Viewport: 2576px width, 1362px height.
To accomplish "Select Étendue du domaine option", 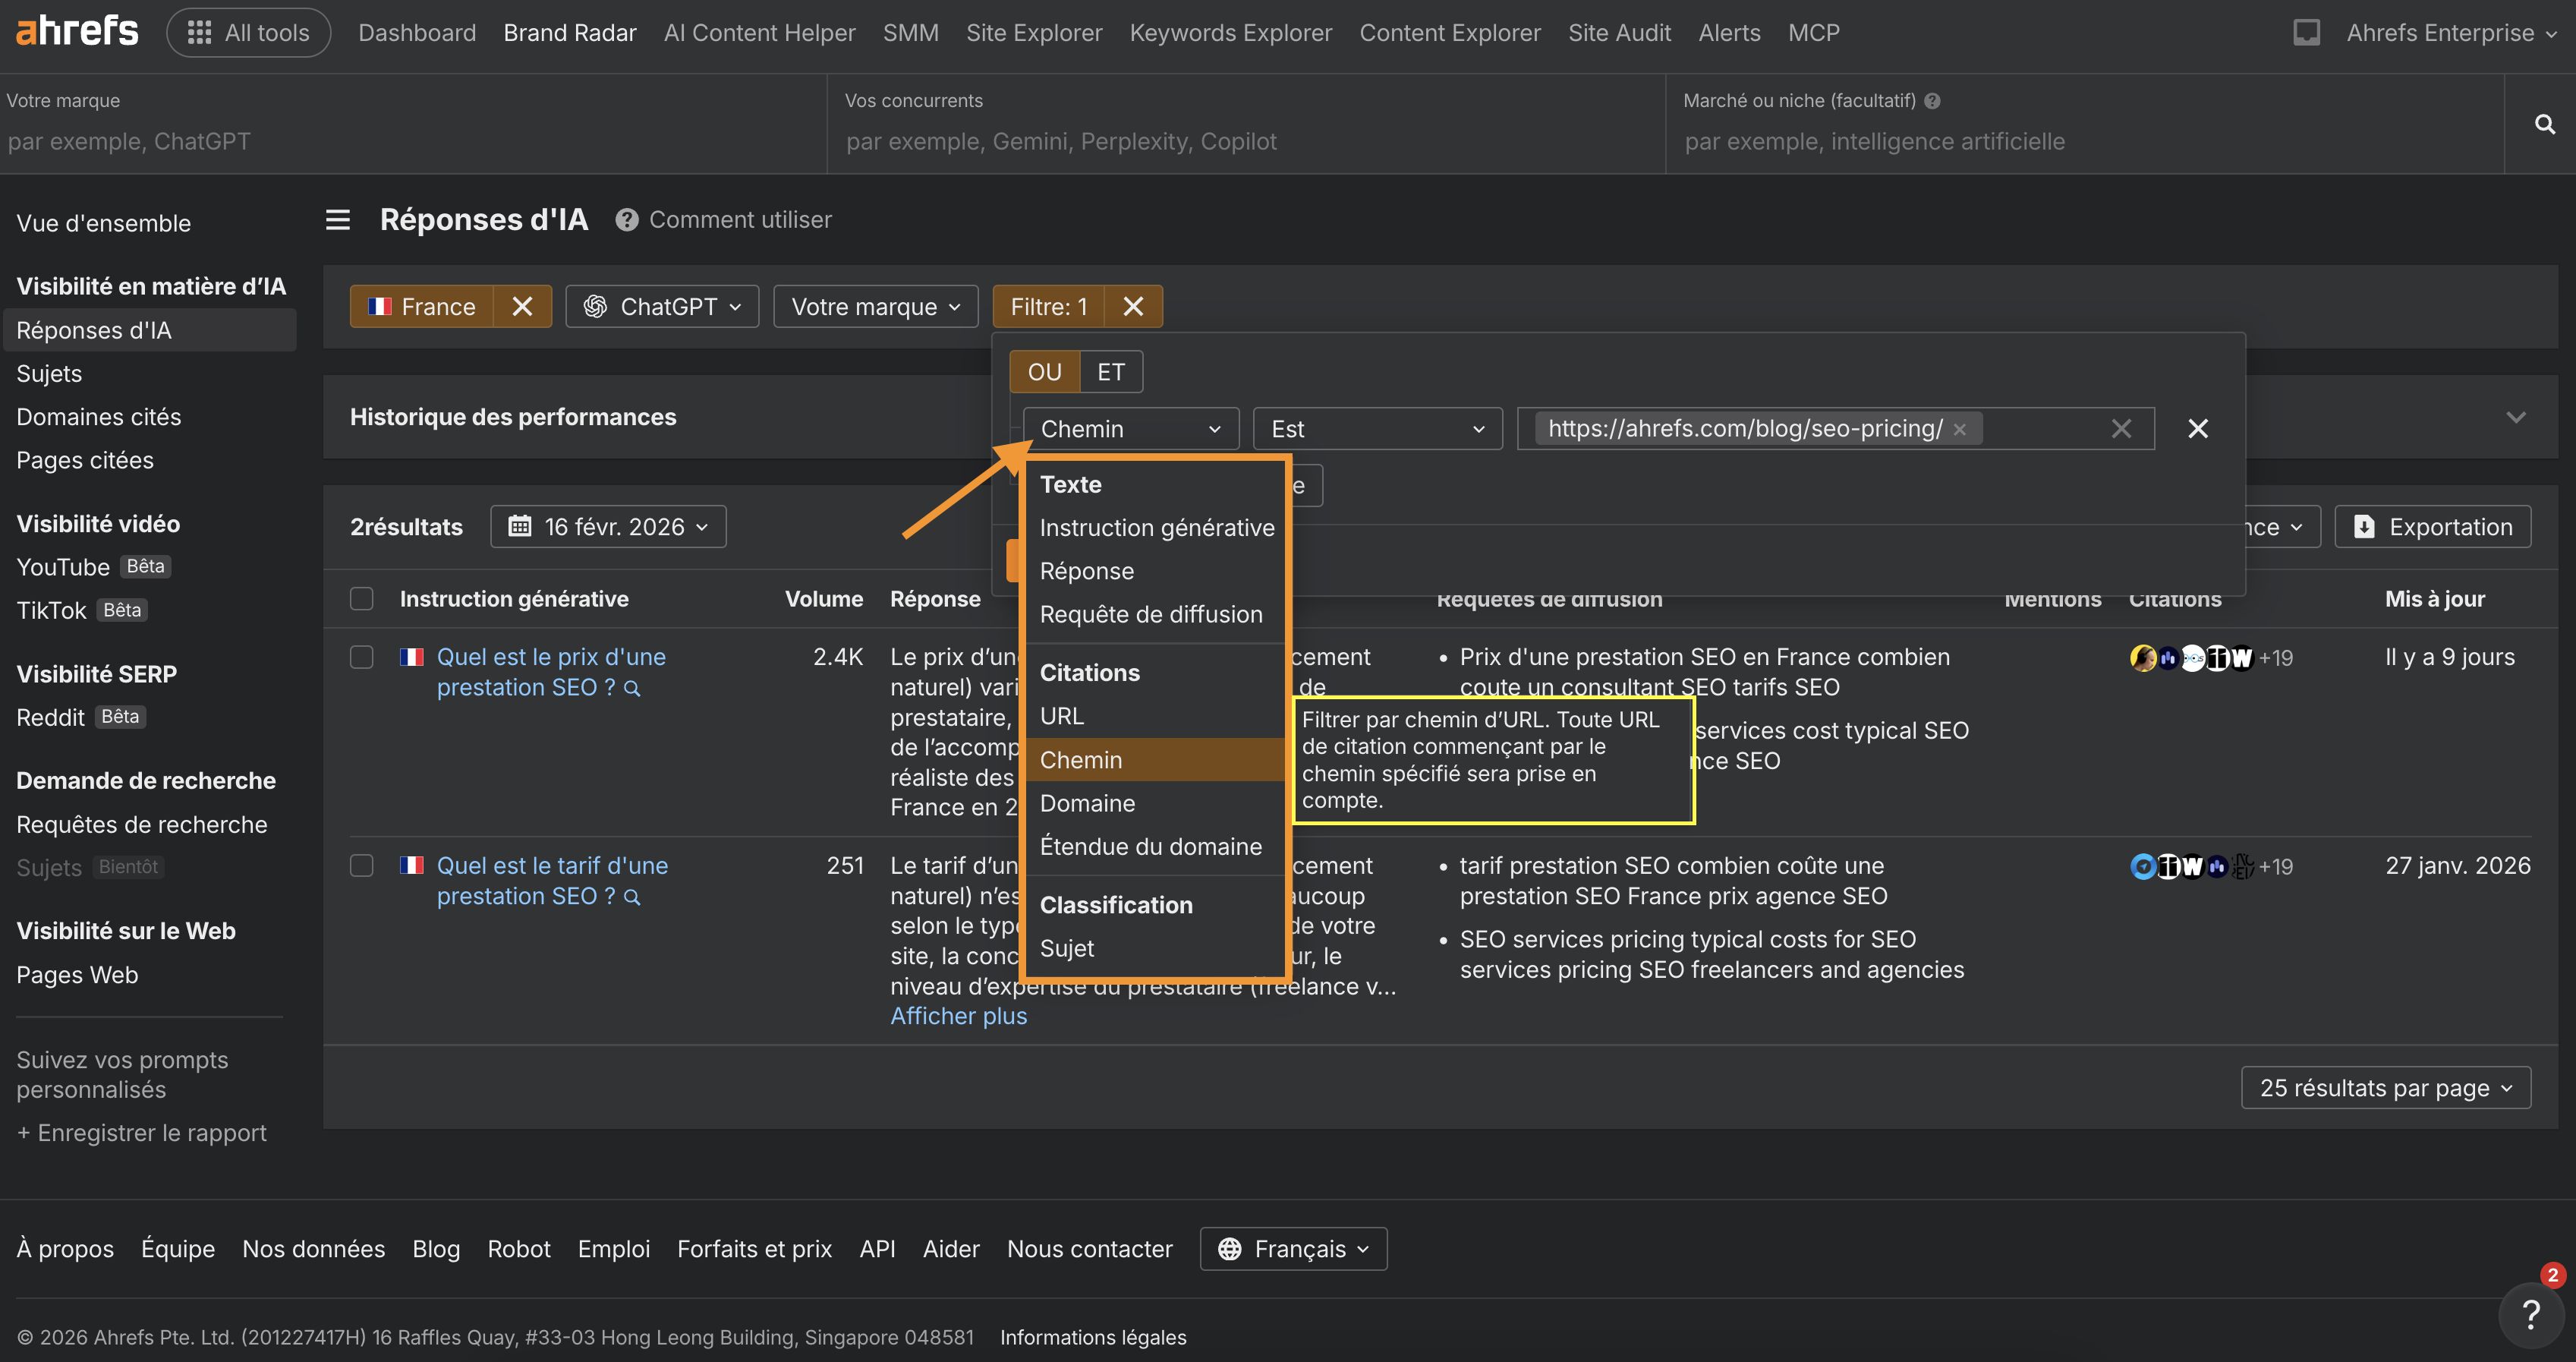I will click(x=1150, y=847).
